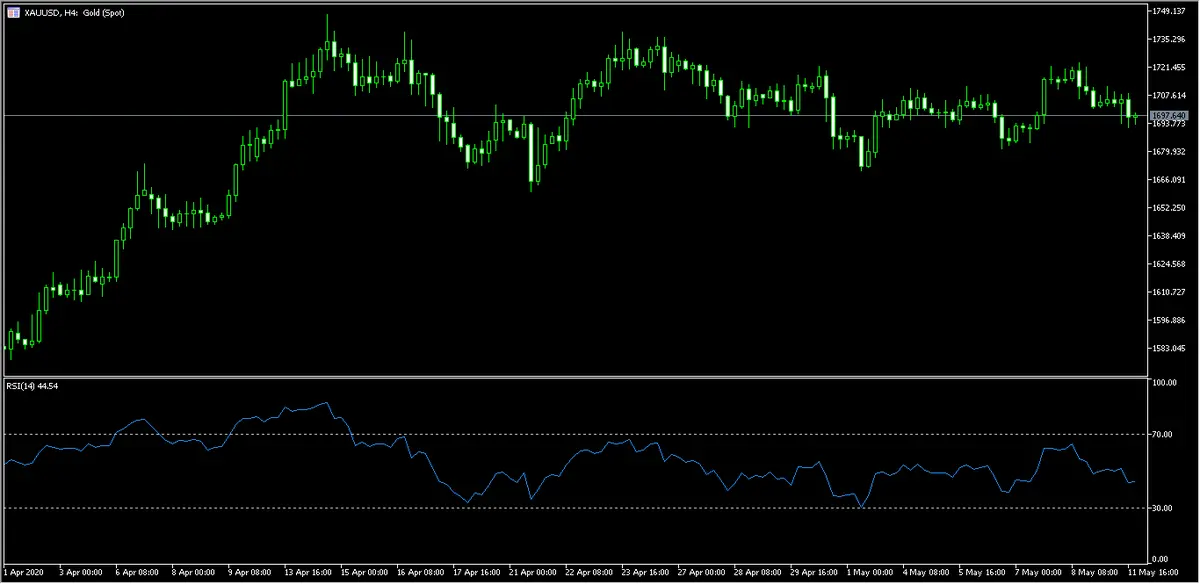Image resolution: width=1200 pixels, height=584 pixels.
Task: Click the 1583.045 price scale label
Action: (x=1167, y=348)
